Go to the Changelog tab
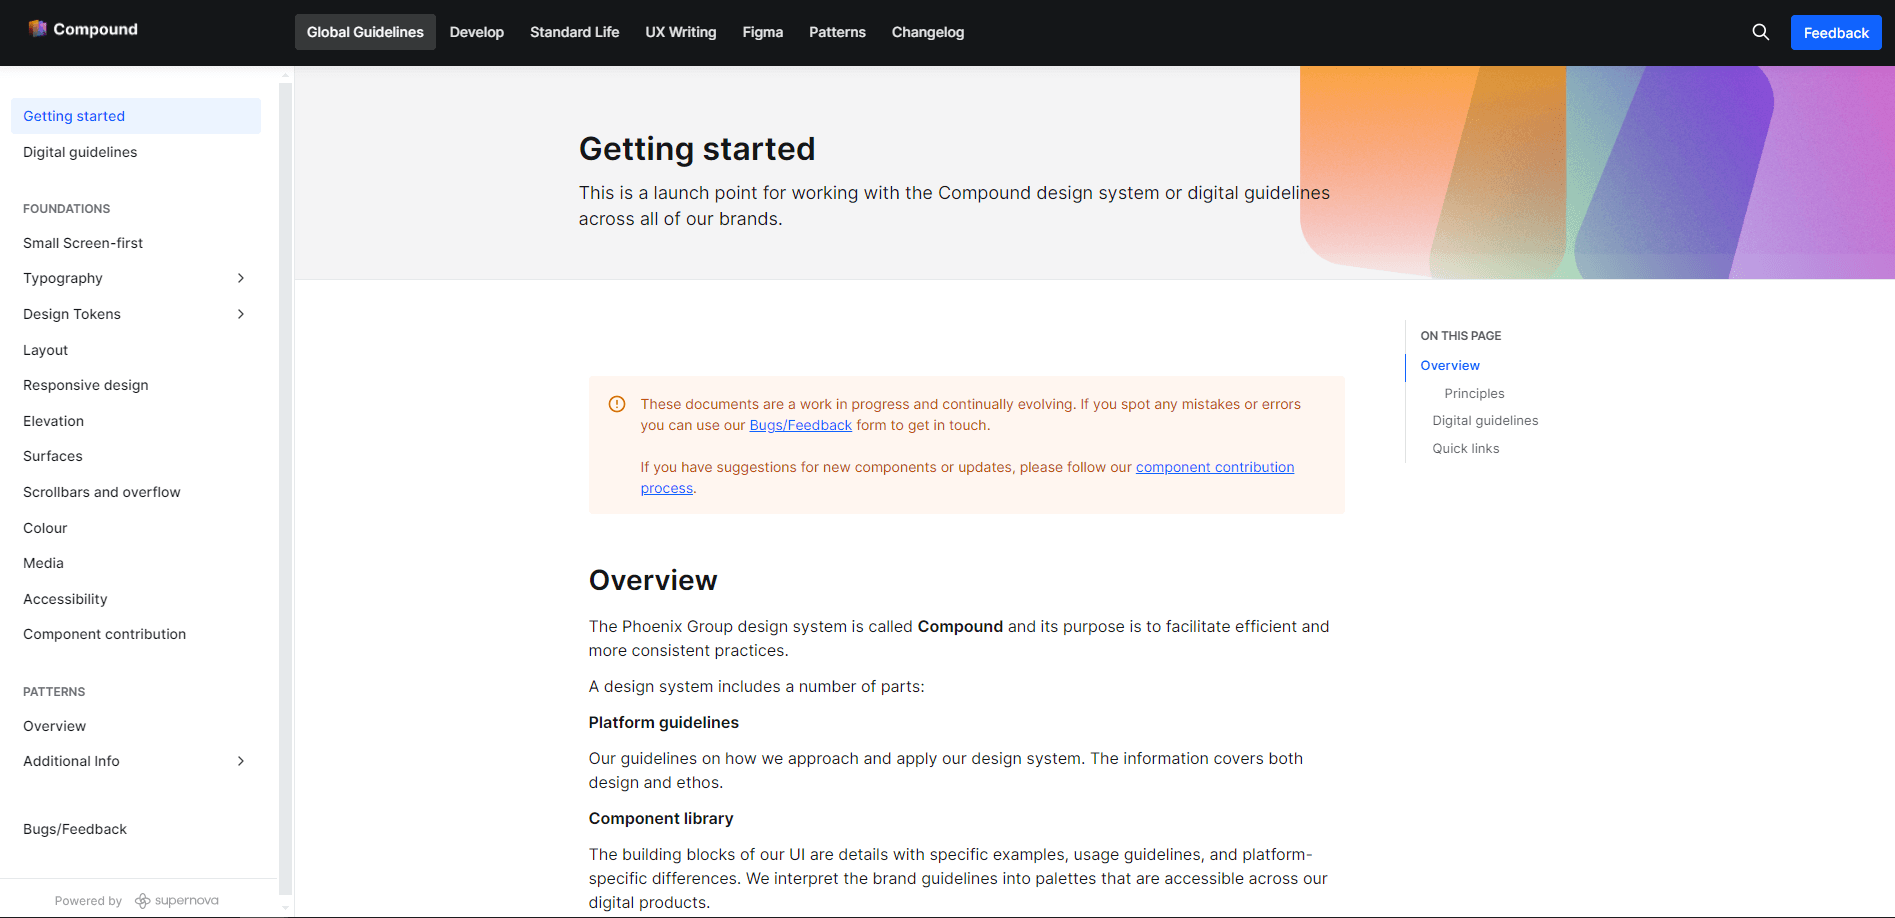Screen dimensions: 1895x918 tap(927, 32)
